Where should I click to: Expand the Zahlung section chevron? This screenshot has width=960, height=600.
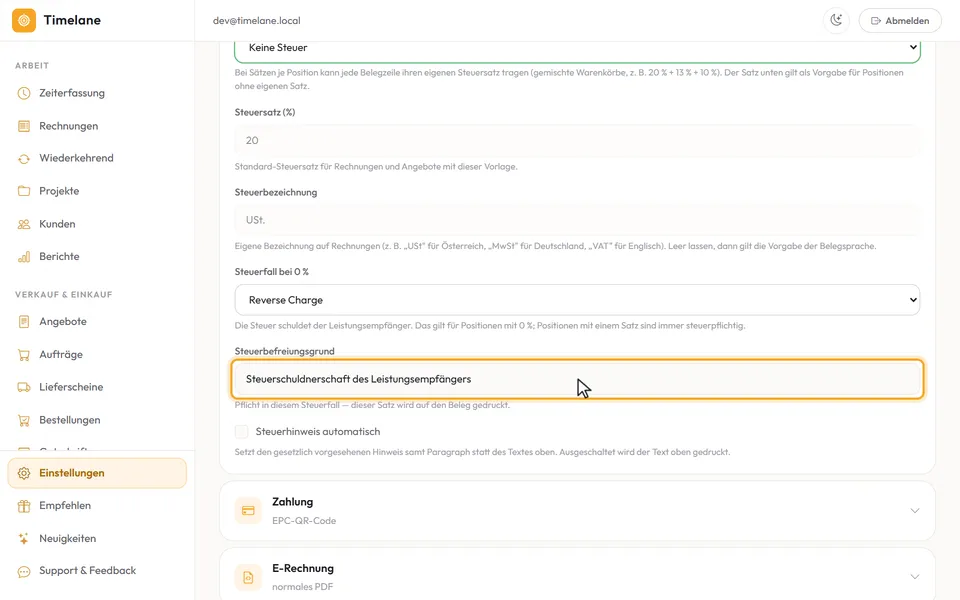point(915,511)
